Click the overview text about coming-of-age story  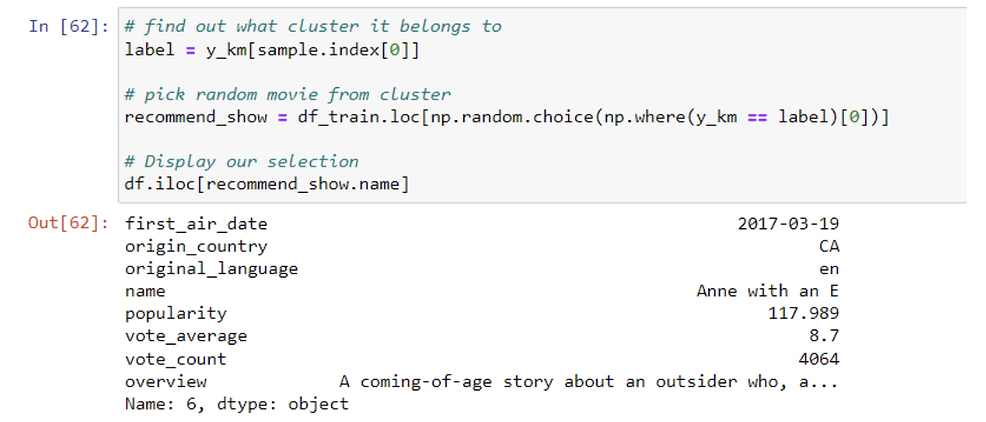589,382
